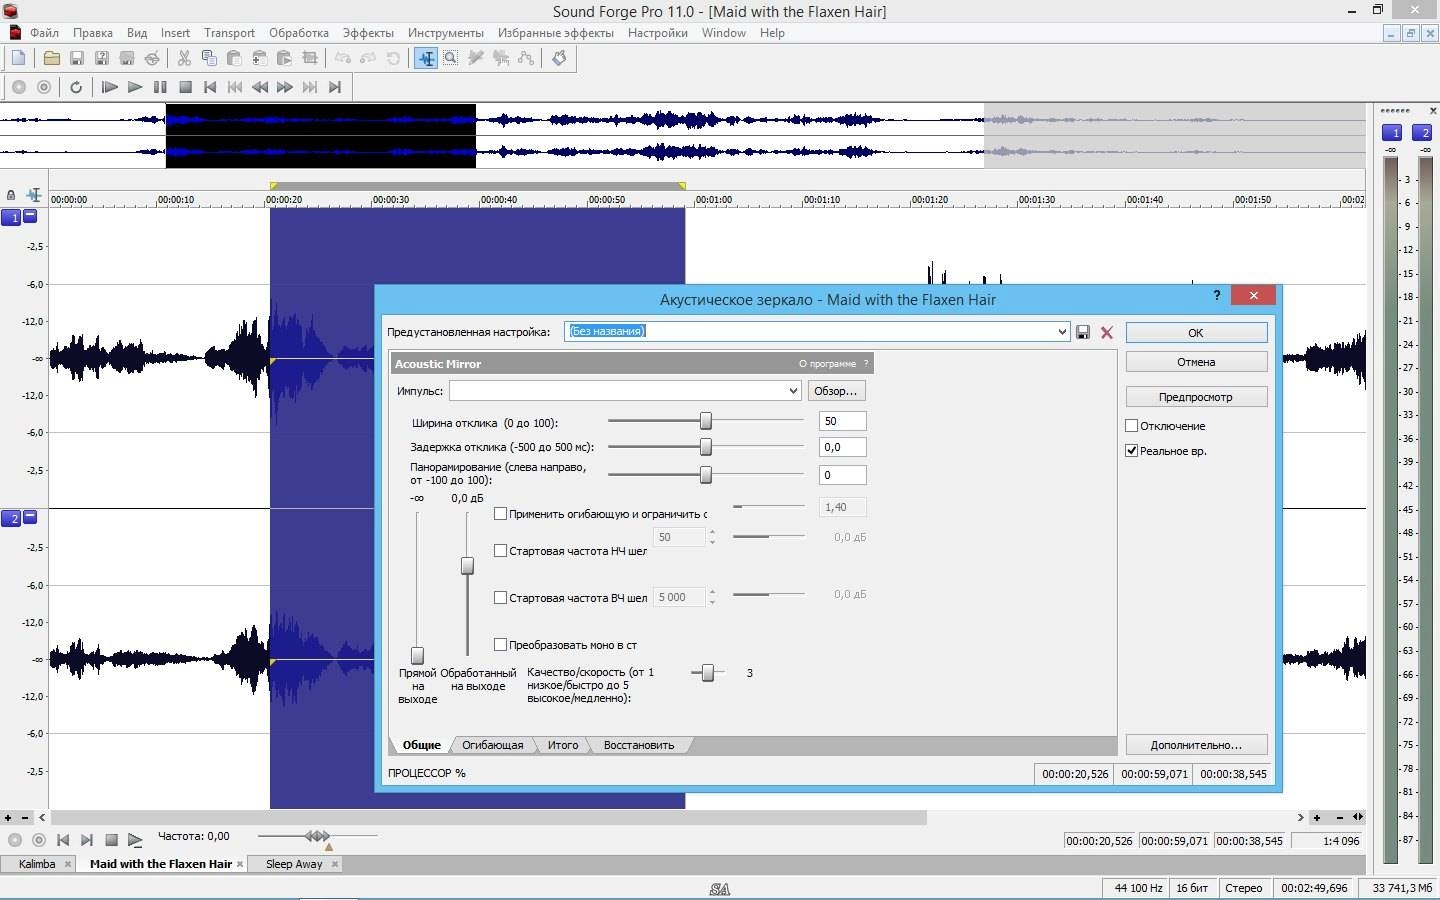
Task: Switch to the Восстановить tab
Action: pos(639,745)
